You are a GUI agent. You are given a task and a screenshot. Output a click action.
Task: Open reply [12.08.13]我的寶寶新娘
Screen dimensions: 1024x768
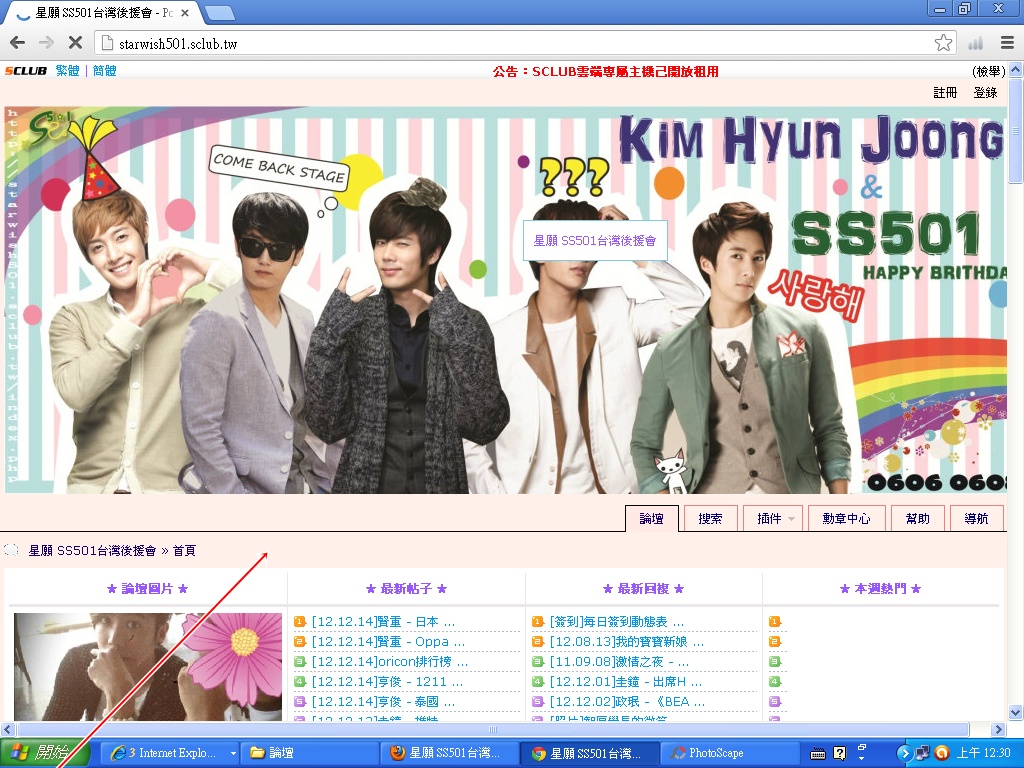pos(626,642)
